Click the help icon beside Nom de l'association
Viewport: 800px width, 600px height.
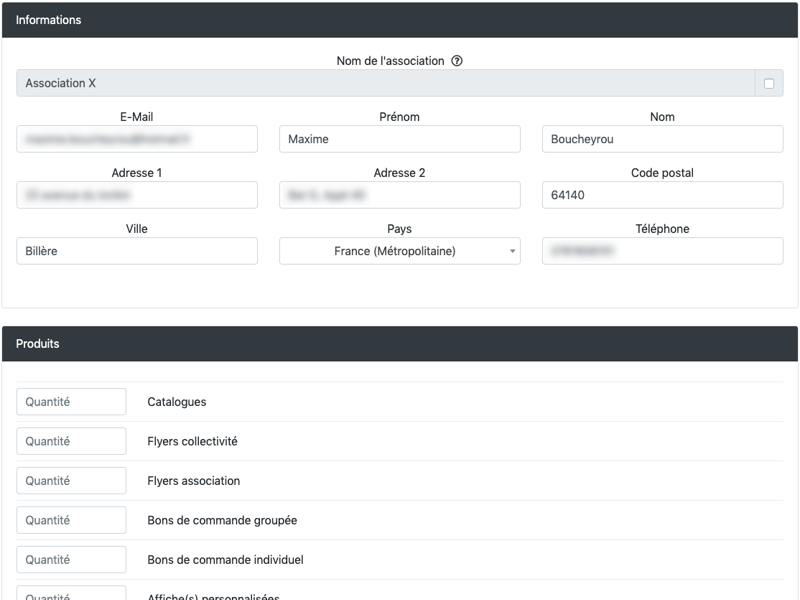point(457,61)
